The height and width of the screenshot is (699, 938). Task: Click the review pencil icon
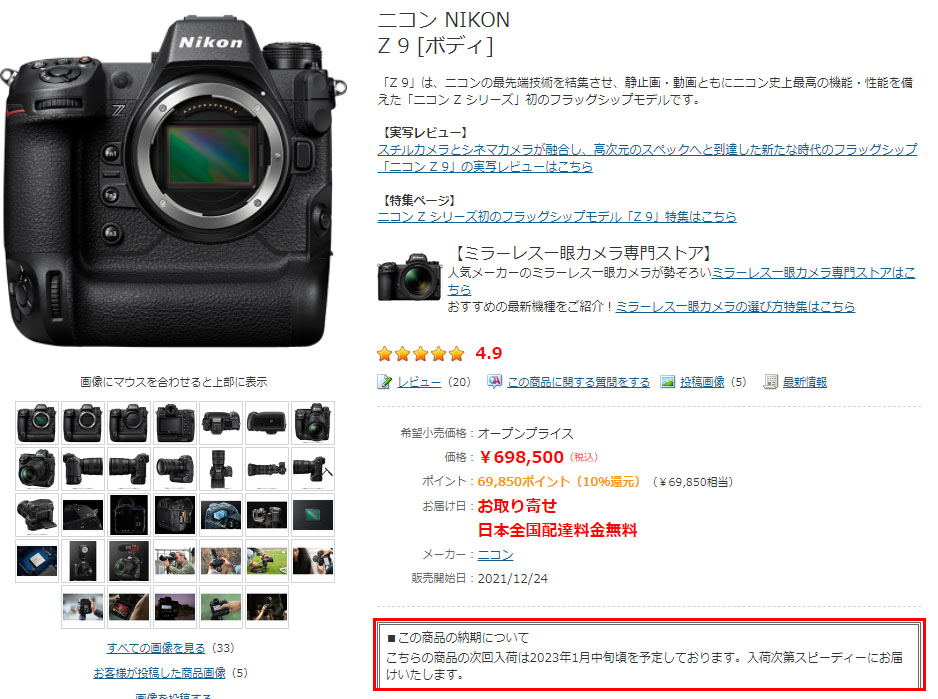tap(384, 382)
